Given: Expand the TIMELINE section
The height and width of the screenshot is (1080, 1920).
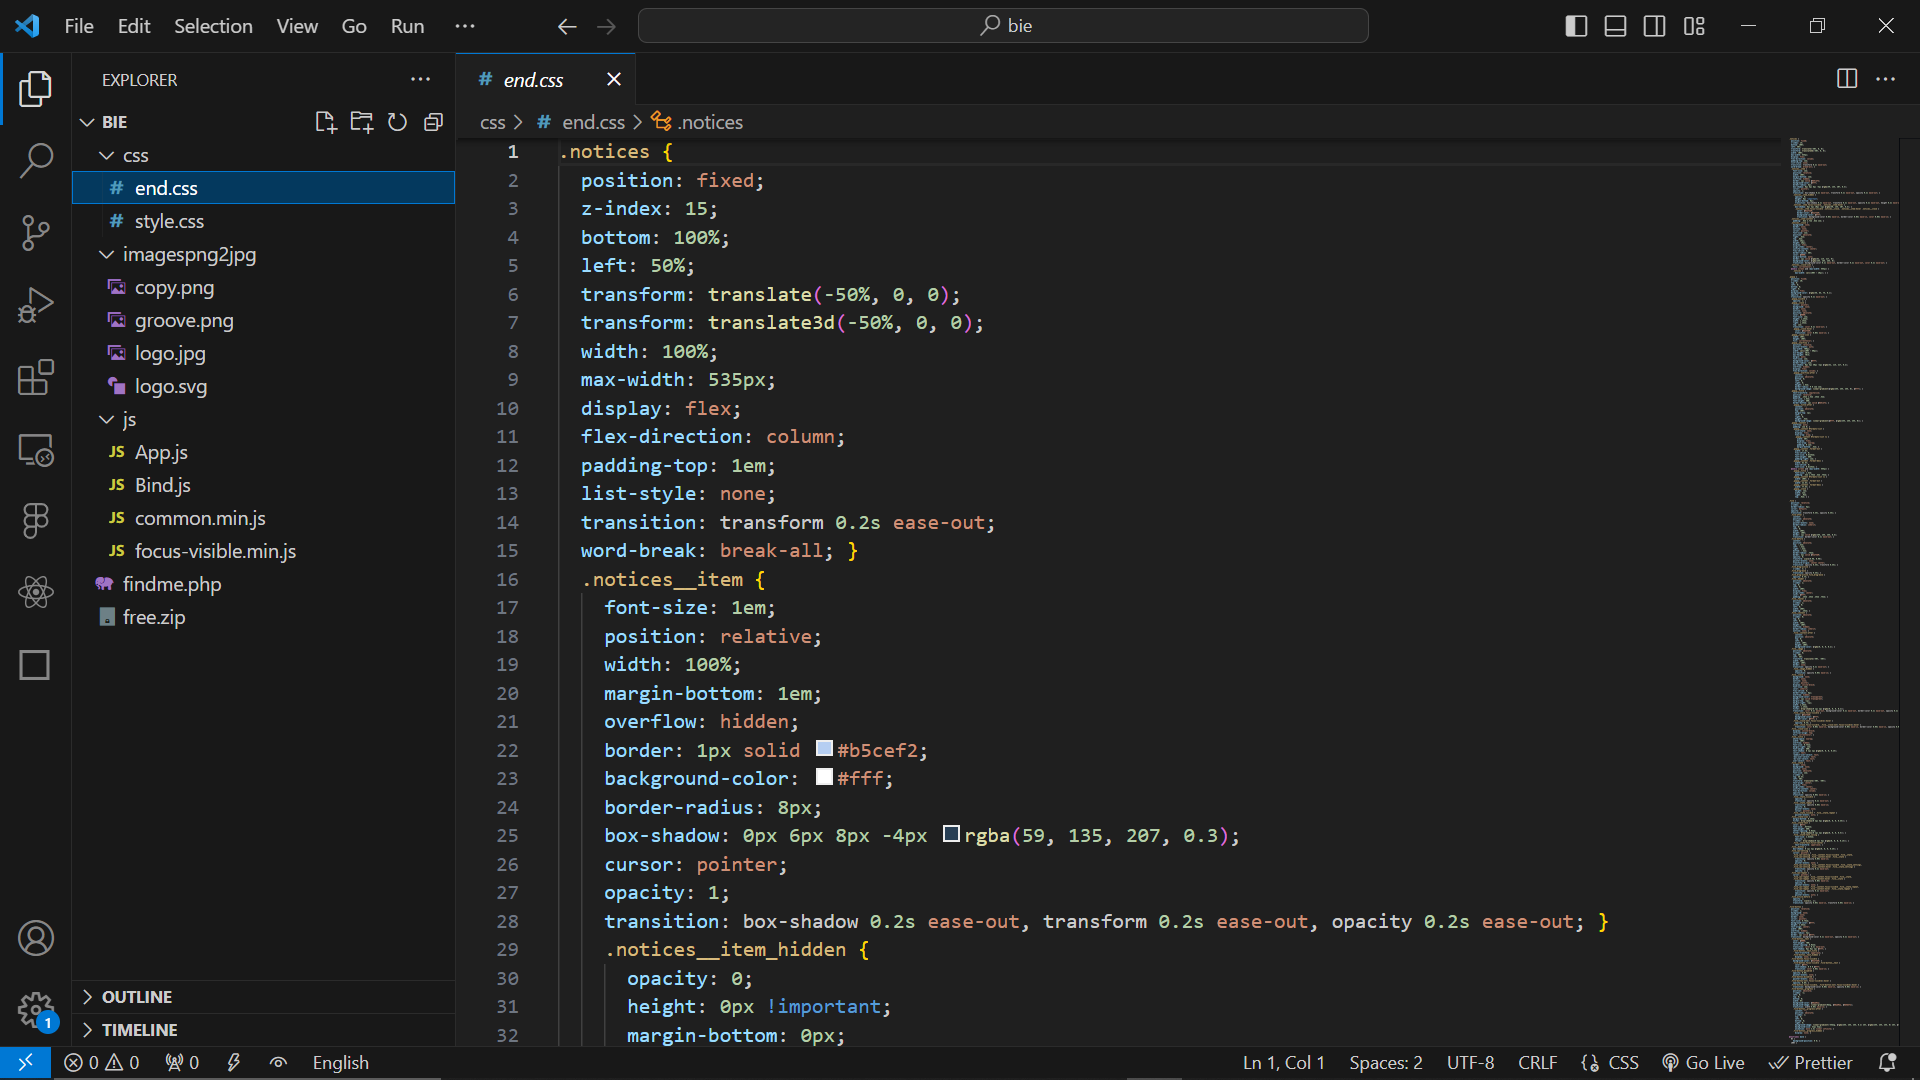Looking at the screenshot, I should click(x=139, y=1030).
